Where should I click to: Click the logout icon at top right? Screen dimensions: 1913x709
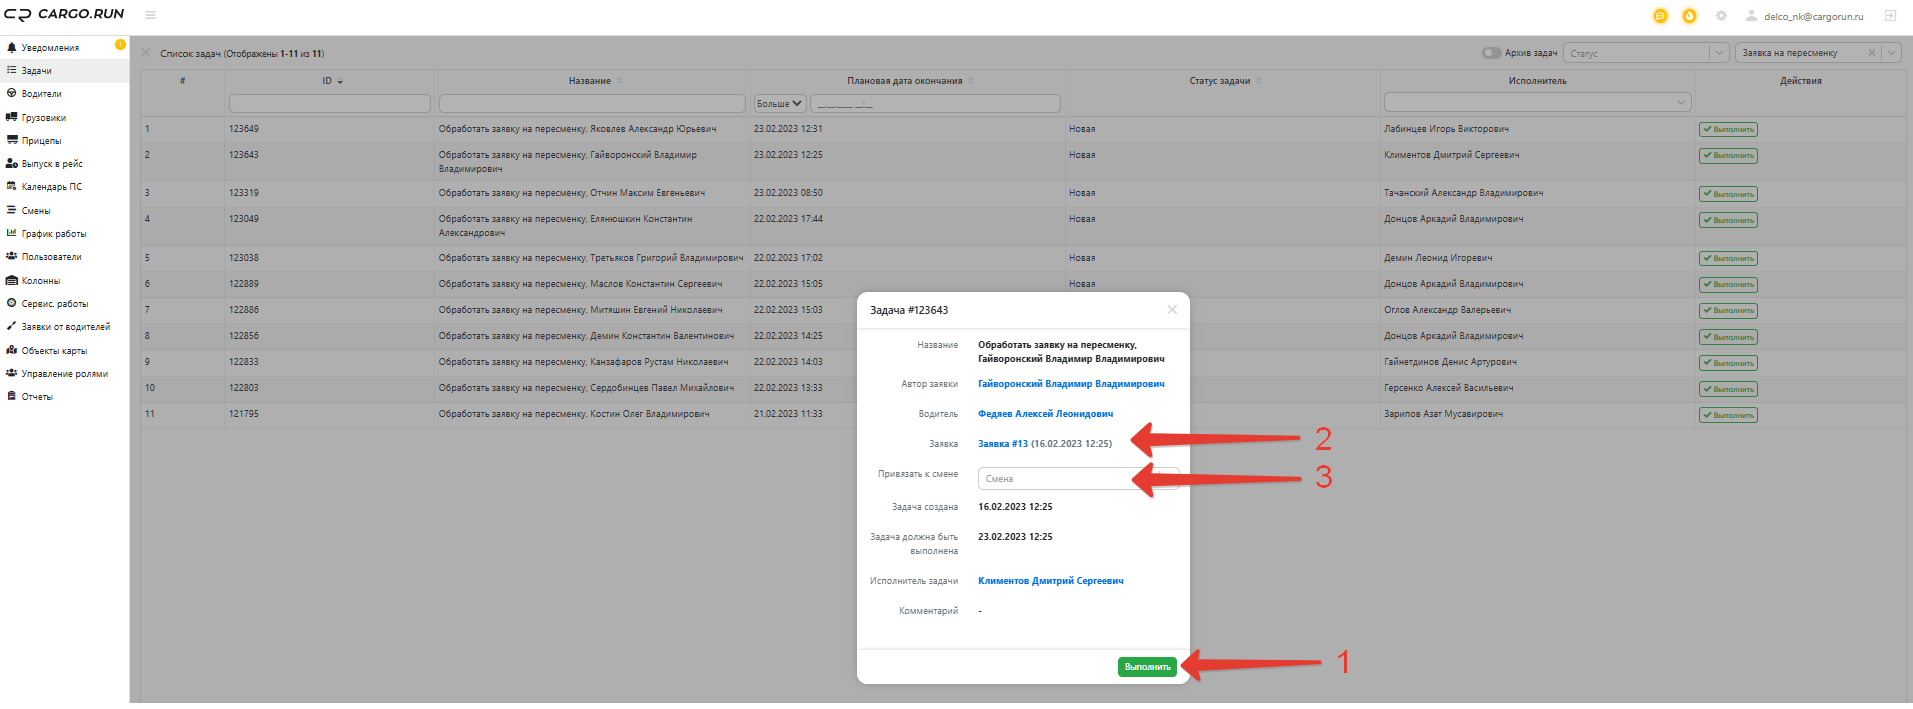[x=1890, y=16]
